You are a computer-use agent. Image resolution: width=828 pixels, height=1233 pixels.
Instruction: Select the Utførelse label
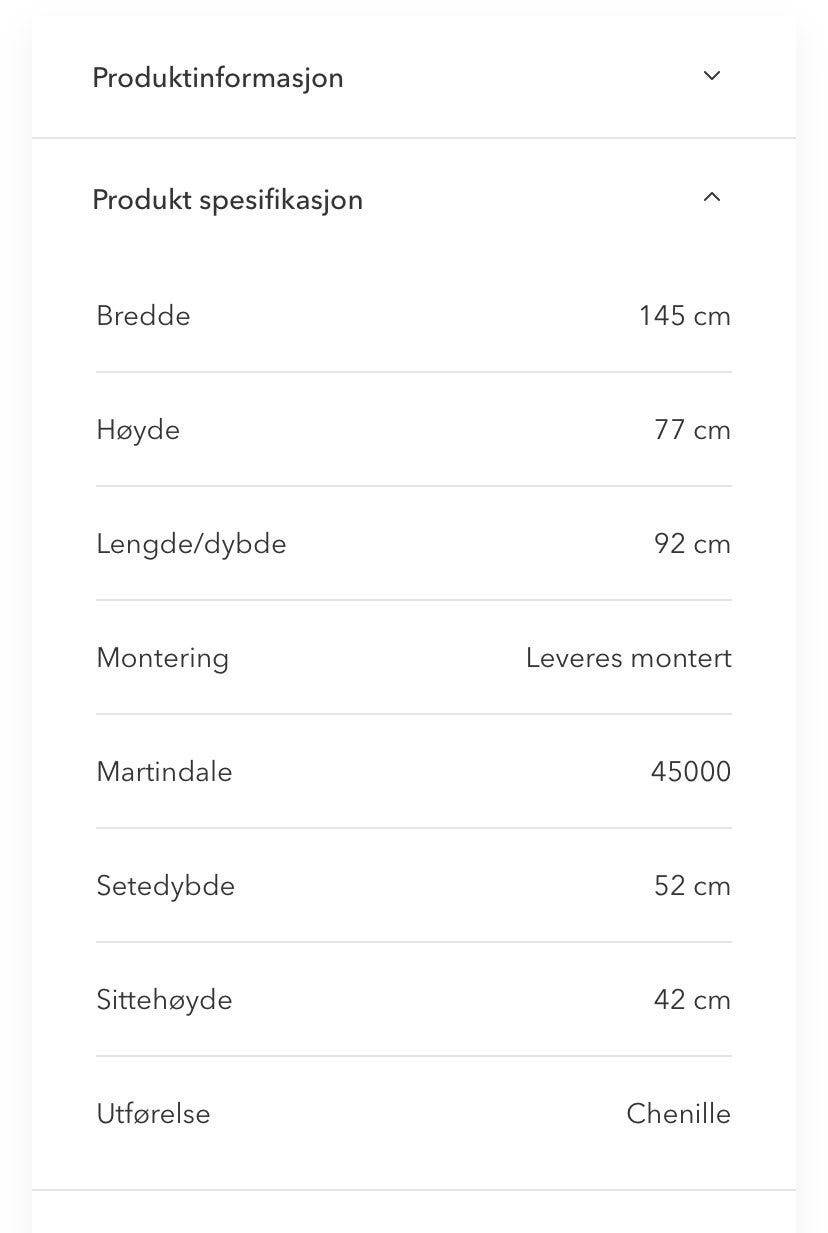click(x=153, y=1114)
